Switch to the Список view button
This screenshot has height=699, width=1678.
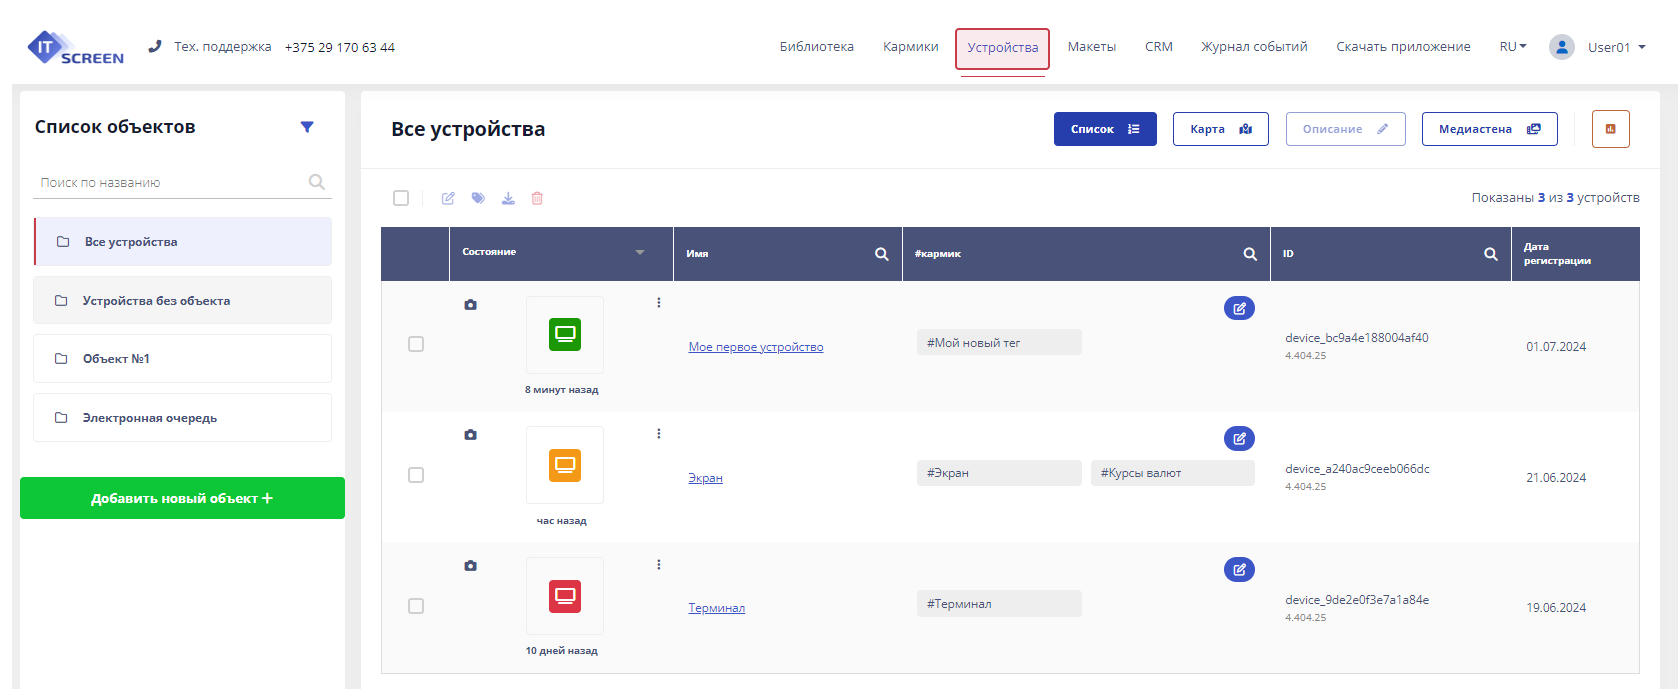click(1105, 129)
